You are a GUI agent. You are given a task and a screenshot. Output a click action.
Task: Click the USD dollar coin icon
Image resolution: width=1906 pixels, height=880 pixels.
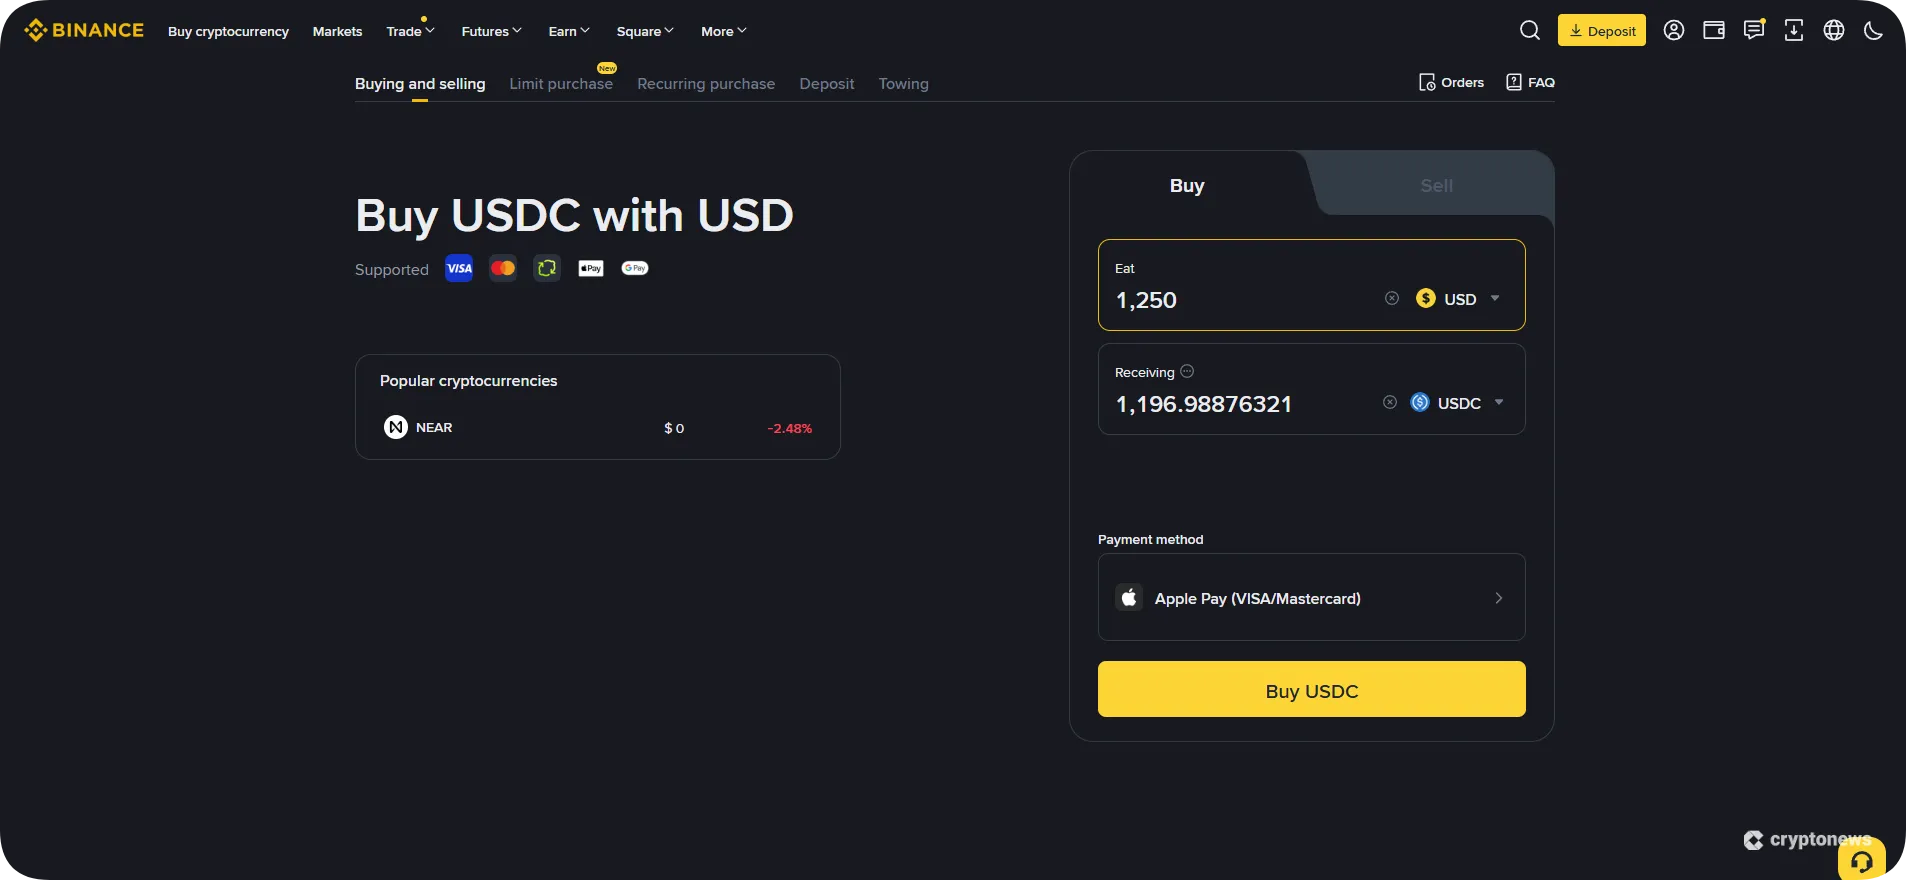(x=1426, y=298)
